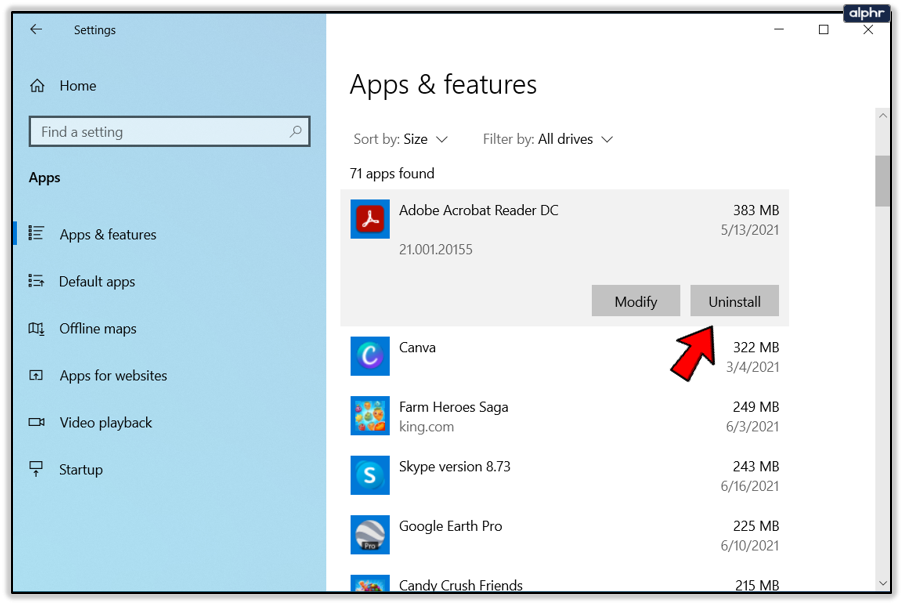Select Apps for websites page
This screenshot has height=605, width=903.
(113, 376)
